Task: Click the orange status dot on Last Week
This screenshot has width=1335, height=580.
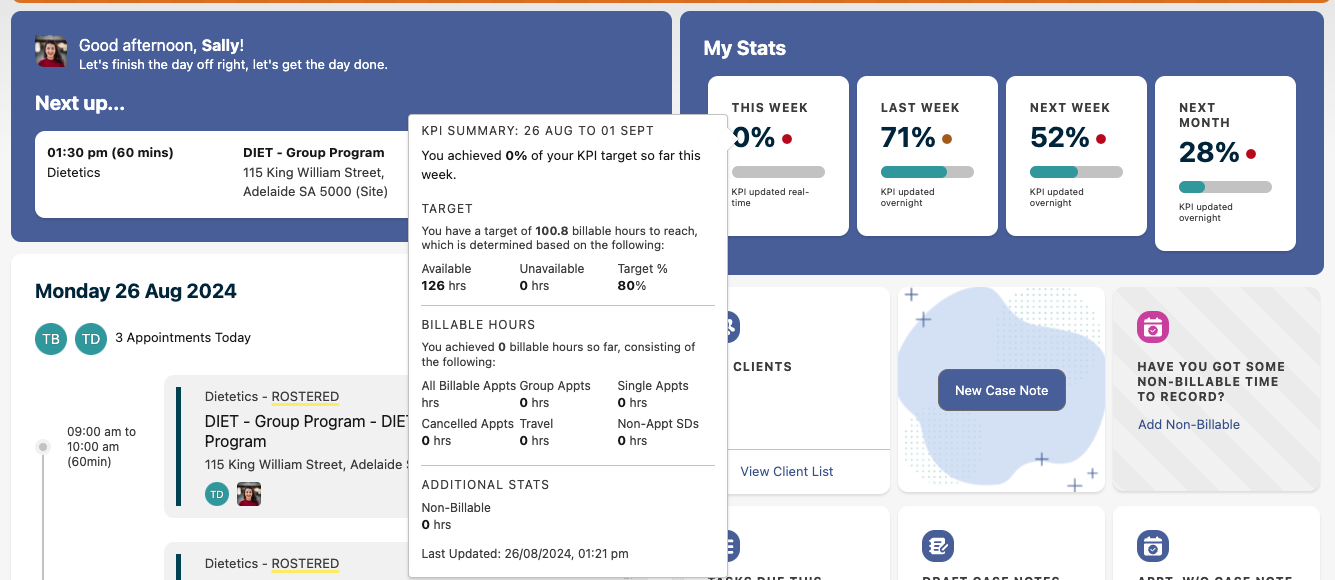Action: 947,139
